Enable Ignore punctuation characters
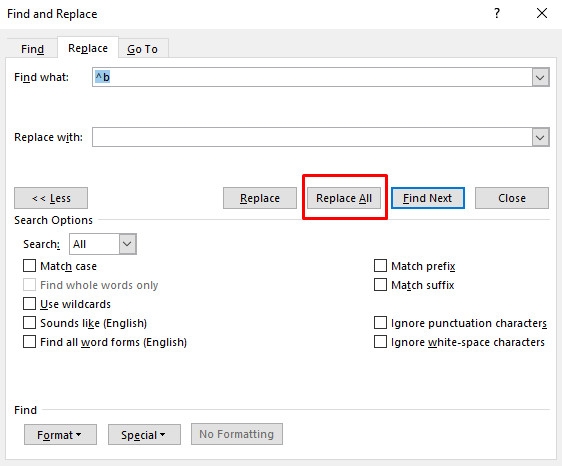The image size is (562, 466). click(380, 323)
